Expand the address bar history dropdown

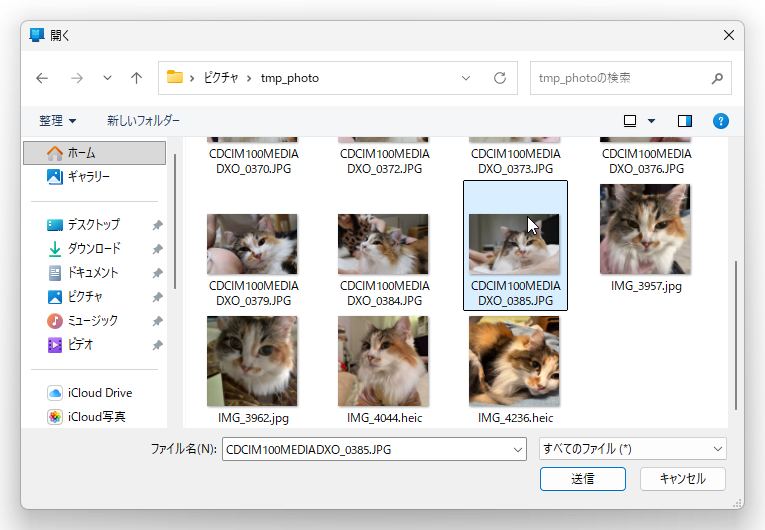tap(466, 78)
